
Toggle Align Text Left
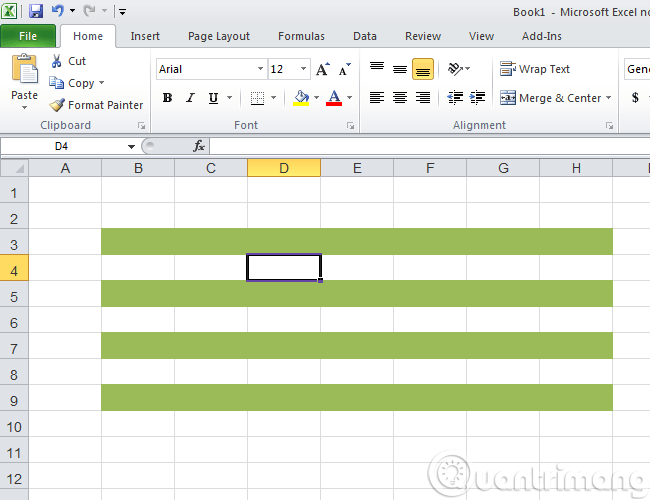point(377,98)
